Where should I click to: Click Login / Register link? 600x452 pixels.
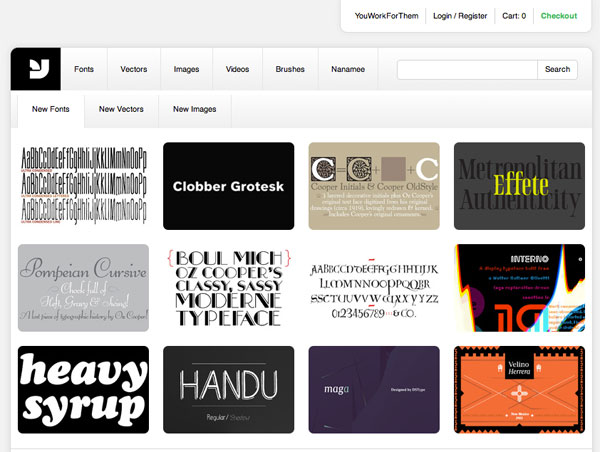pyautogui.click(x=460, y=16)
